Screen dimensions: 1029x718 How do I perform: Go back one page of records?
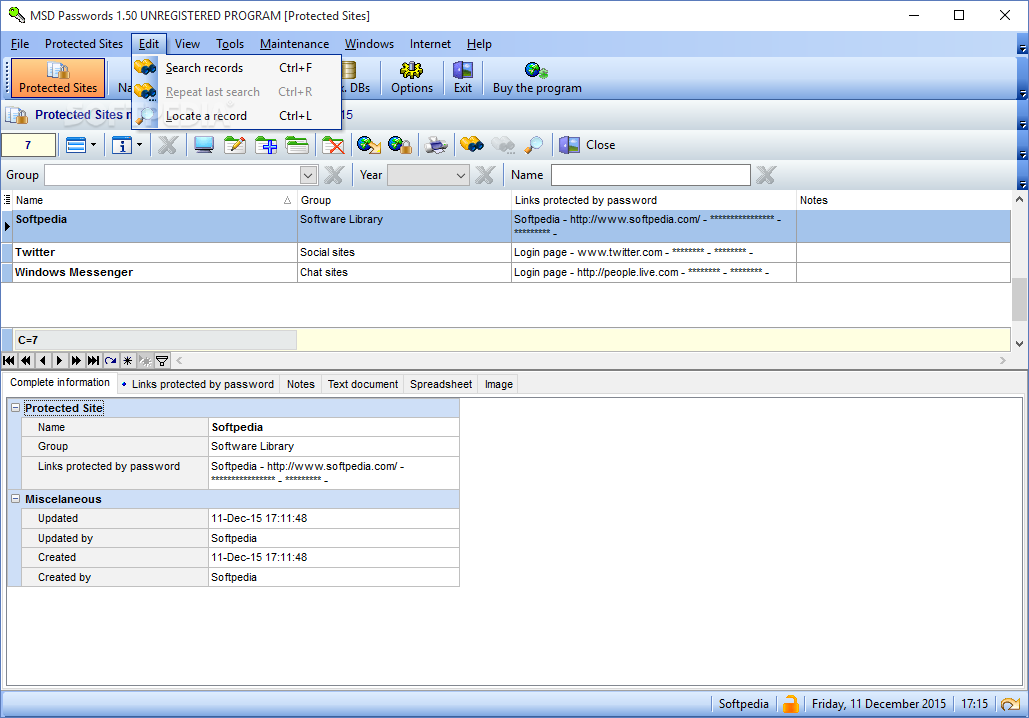pos(26,360)
